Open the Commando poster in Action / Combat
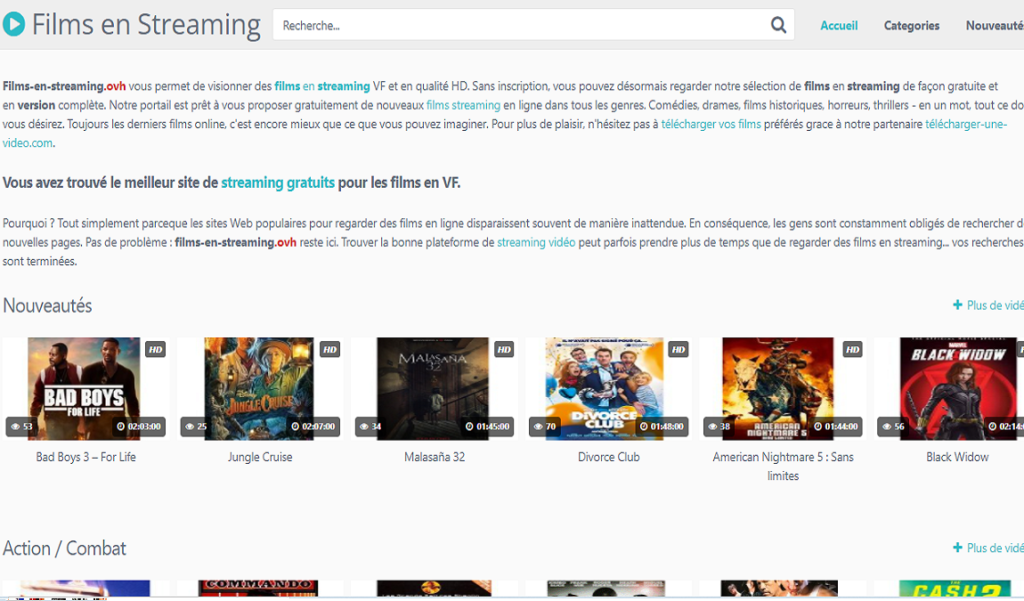The width and height of the screenshot is (1024, 601). pos(259,588)
